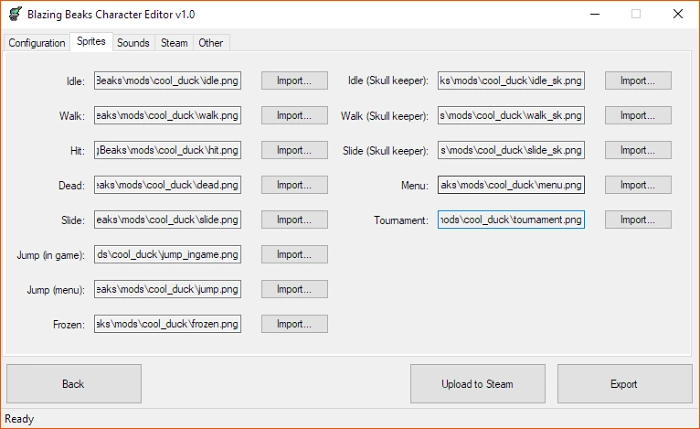This screenshot has height=429, width=700.
Task: Import the Tournament sprite
Action: [x=637, y=220]
